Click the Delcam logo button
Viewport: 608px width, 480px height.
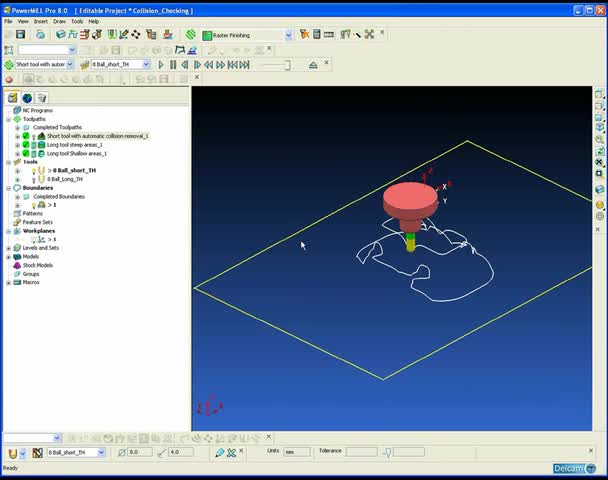click(575, 469)
